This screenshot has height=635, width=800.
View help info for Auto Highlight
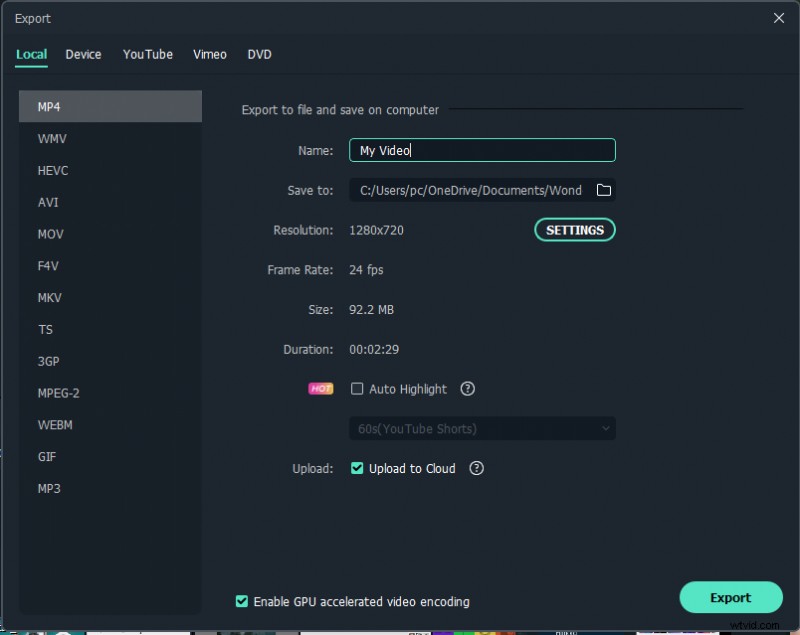tap(467, 389)
